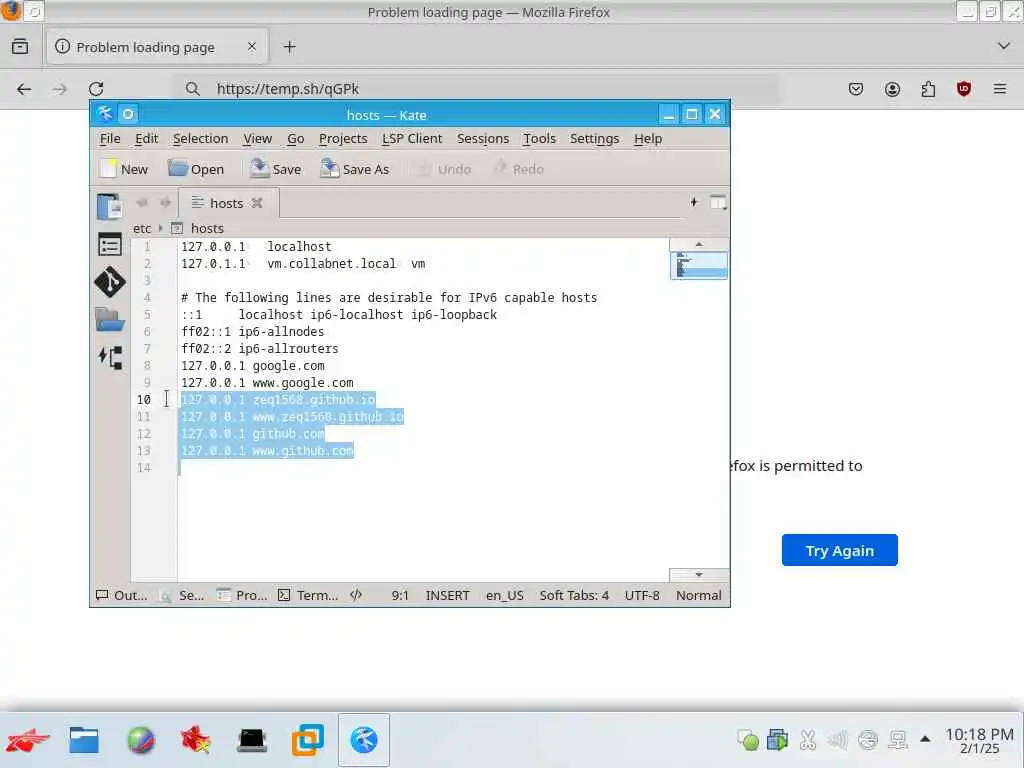Viewport: 1024px width, 768px height.
Task: Go back in Firefox
Action: [x=24, y=89]
